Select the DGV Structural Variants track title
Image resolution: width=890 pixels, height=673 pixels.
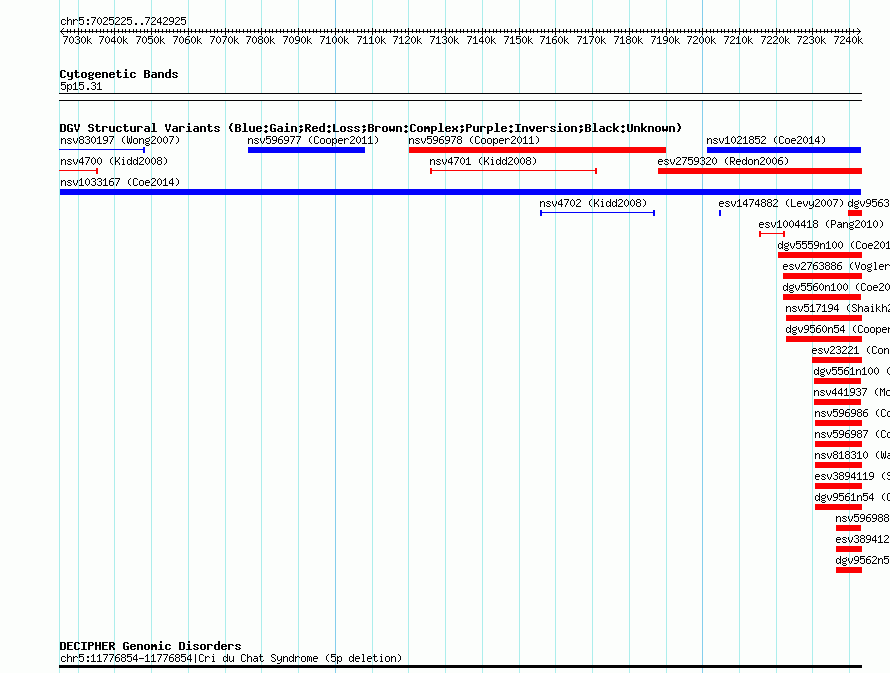[x=371, y=128]
